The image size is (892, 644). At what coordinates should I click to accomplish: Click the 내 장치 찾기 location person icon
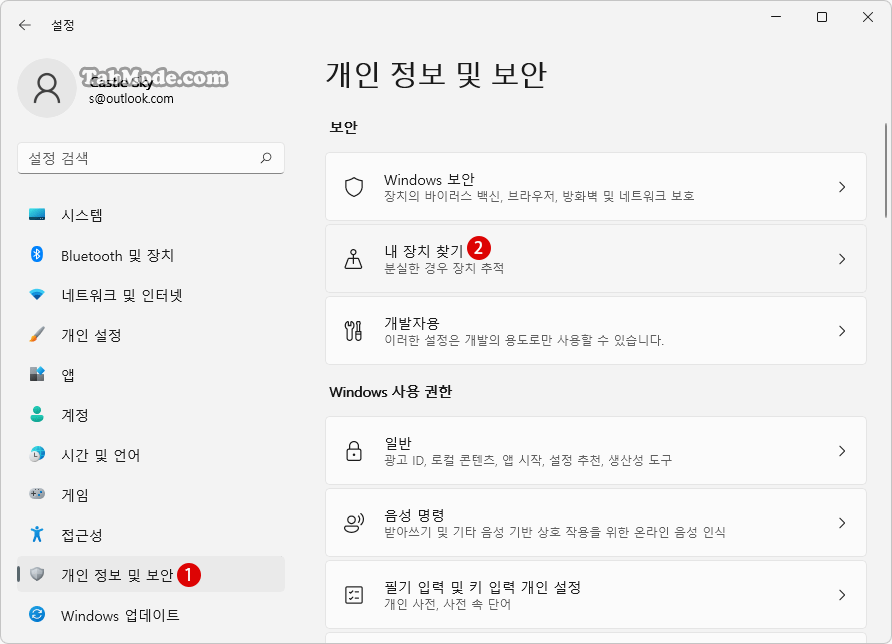[x=354, y=259]
